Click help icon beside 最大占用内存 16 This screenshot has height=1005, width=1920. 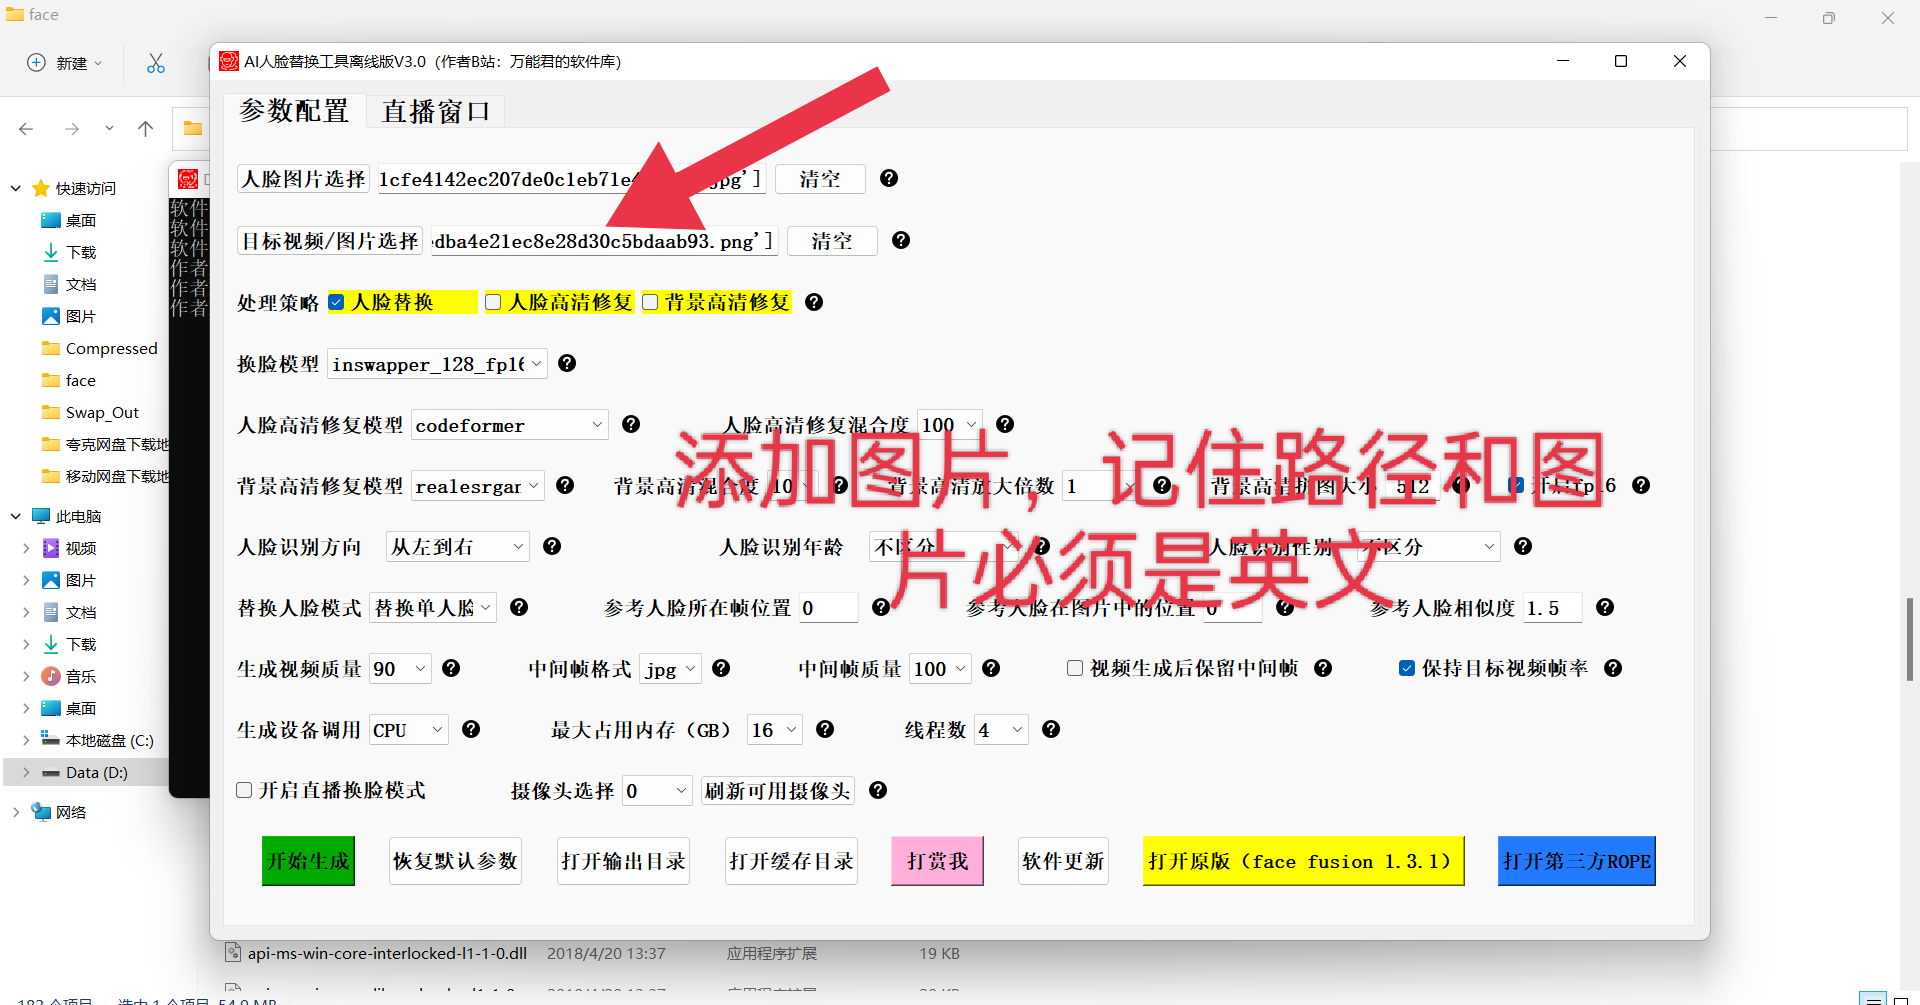[x=825, y=729]
